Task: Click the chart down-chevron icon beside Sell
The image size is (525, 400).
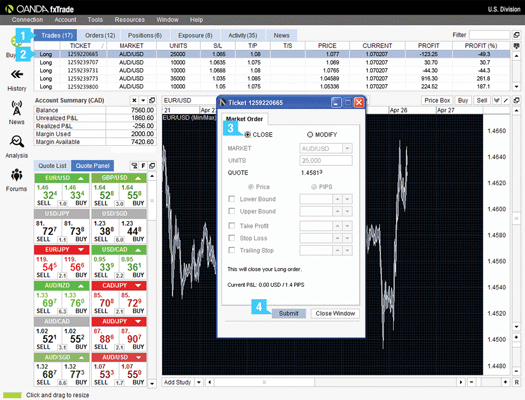Action: 497,100
